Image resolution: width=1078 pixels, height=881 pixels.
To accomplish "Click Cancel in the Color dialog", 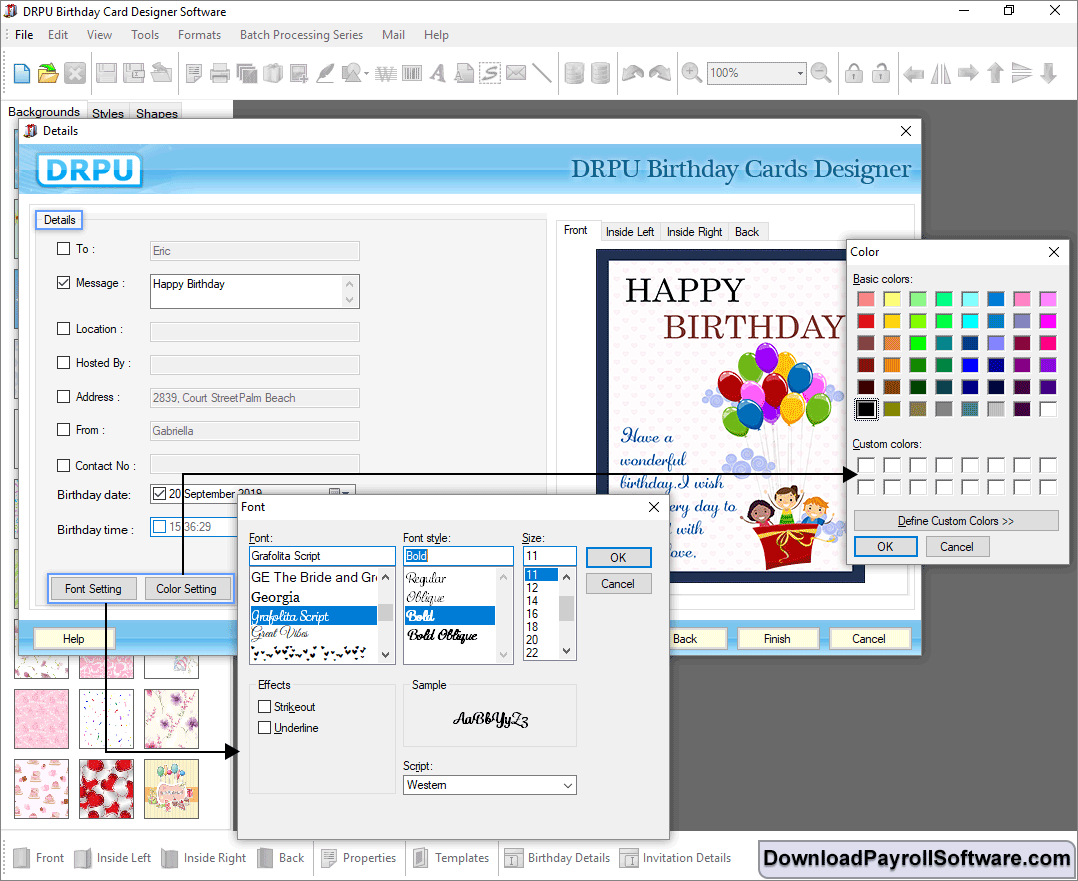I will [956, 547].
